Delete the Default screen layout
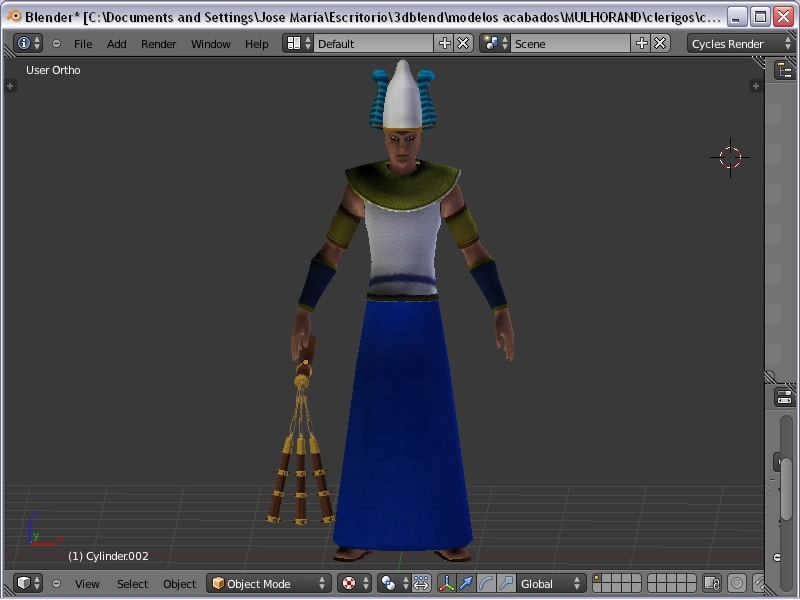800x600 pixels. [463, 43]
